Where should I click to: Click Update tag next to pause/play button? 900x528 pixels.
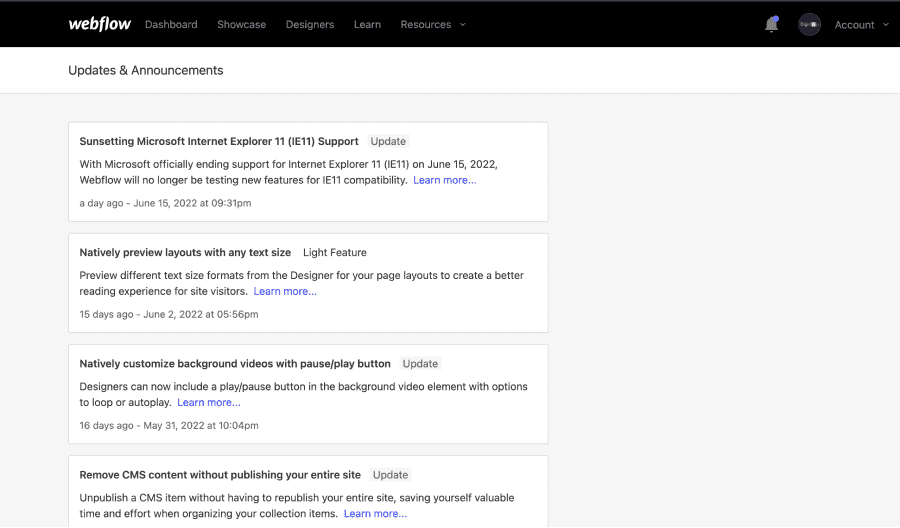pyautogui.click(x=420, y=364)
